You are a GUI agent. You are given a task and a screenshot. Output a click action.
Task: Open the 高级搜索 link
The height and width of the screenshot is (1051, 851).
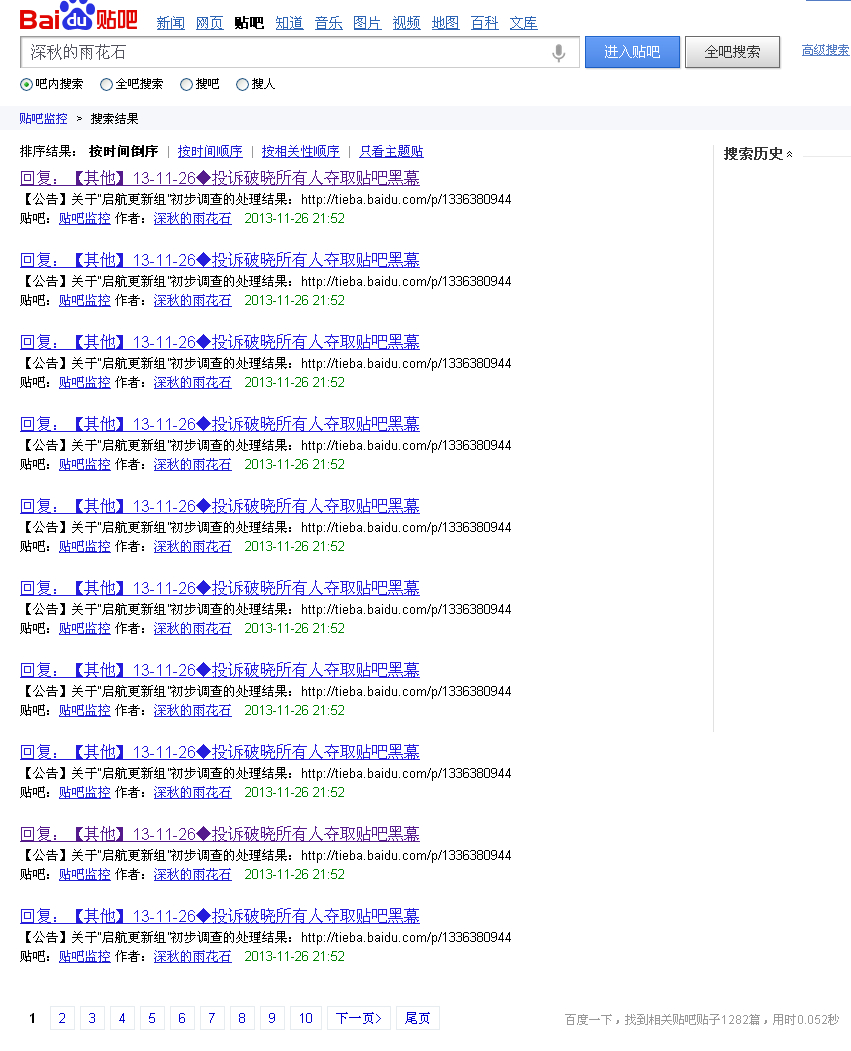(x=826, y=50)
